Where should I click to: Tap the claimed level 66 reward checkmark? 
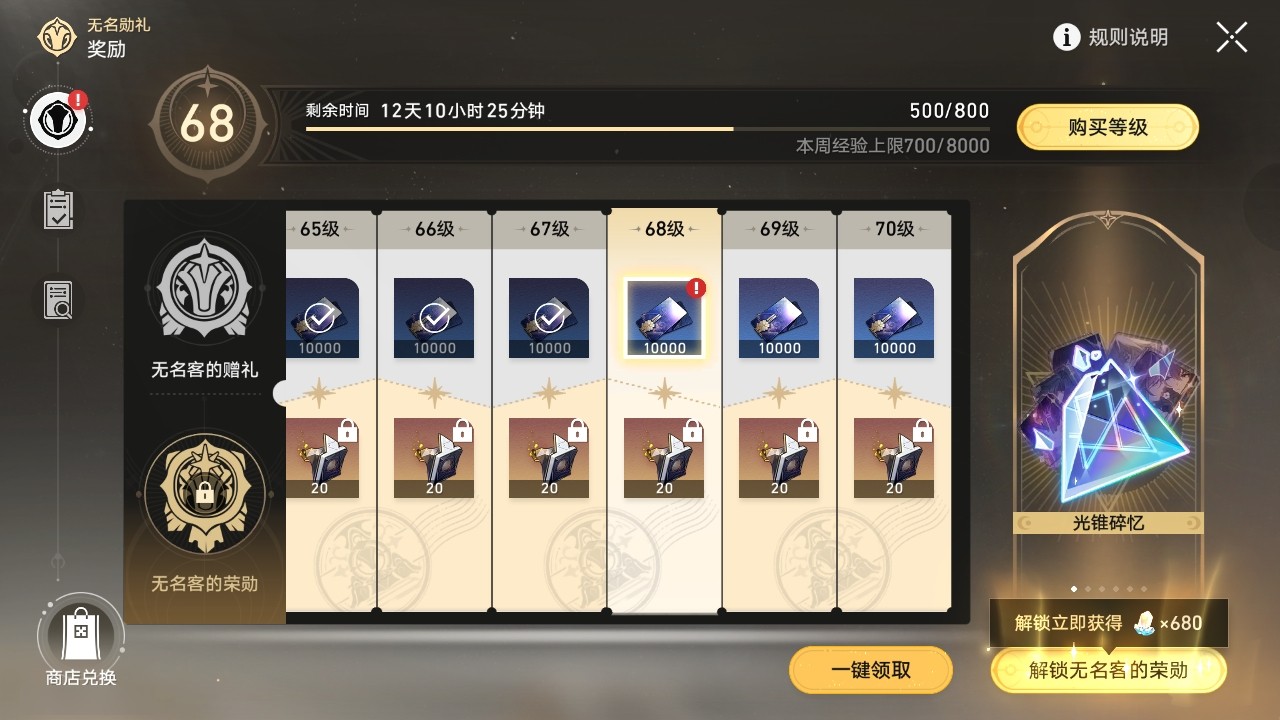434,318
